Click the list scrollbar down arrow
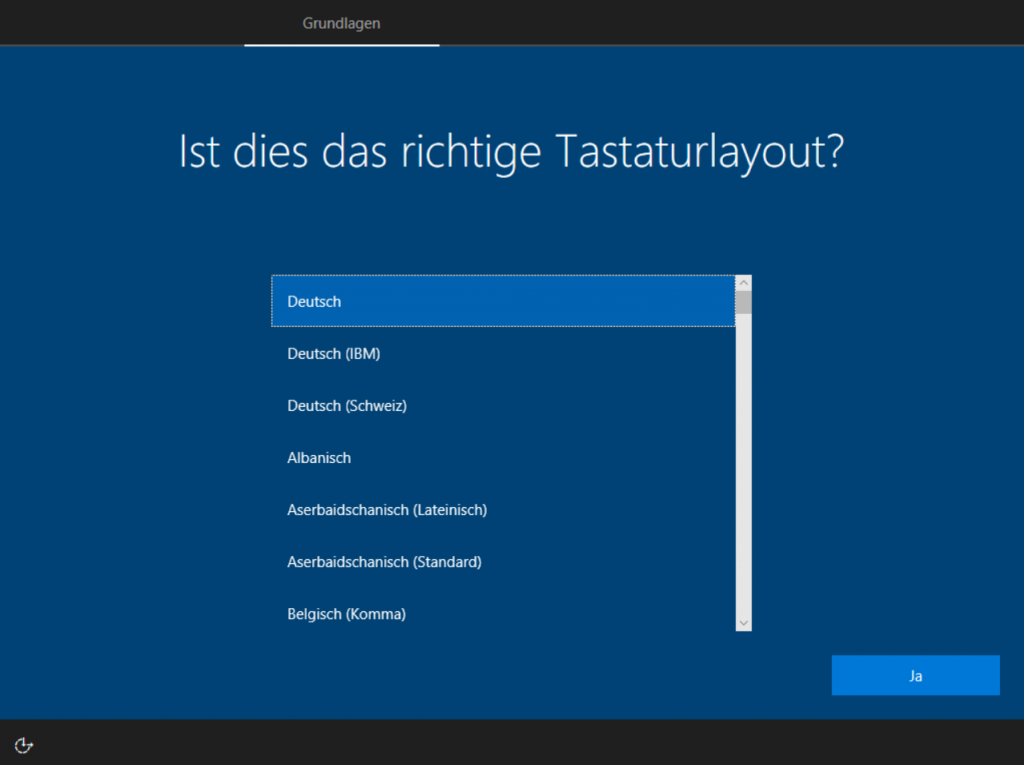Image resolution: width=1024 pixels, height=765 pixels. tap(743, 623)
